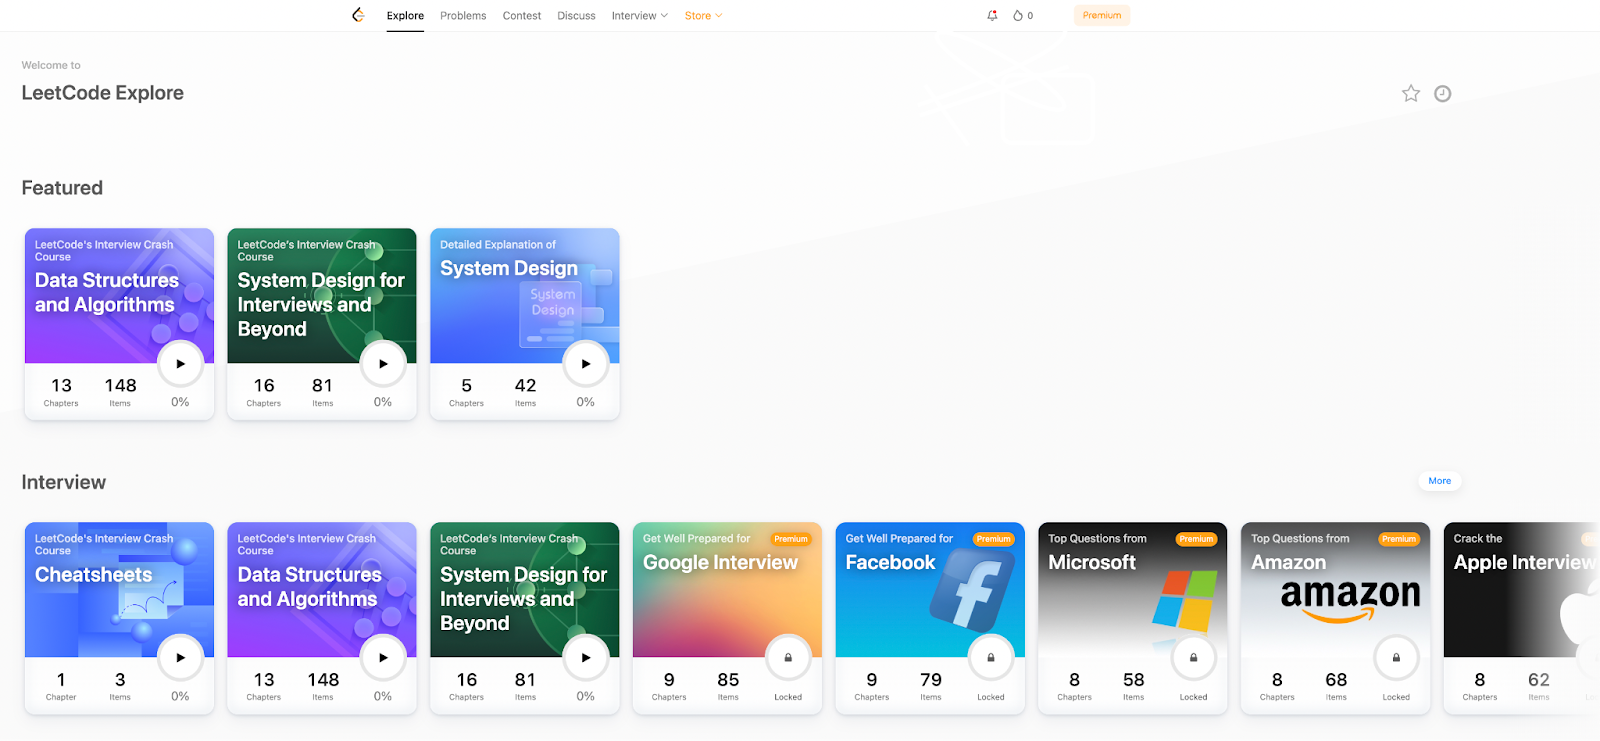The width and height of the screenshot is (1600, 741).
Task: Click the LeetCode Explore page title
Action: point(103,93)
